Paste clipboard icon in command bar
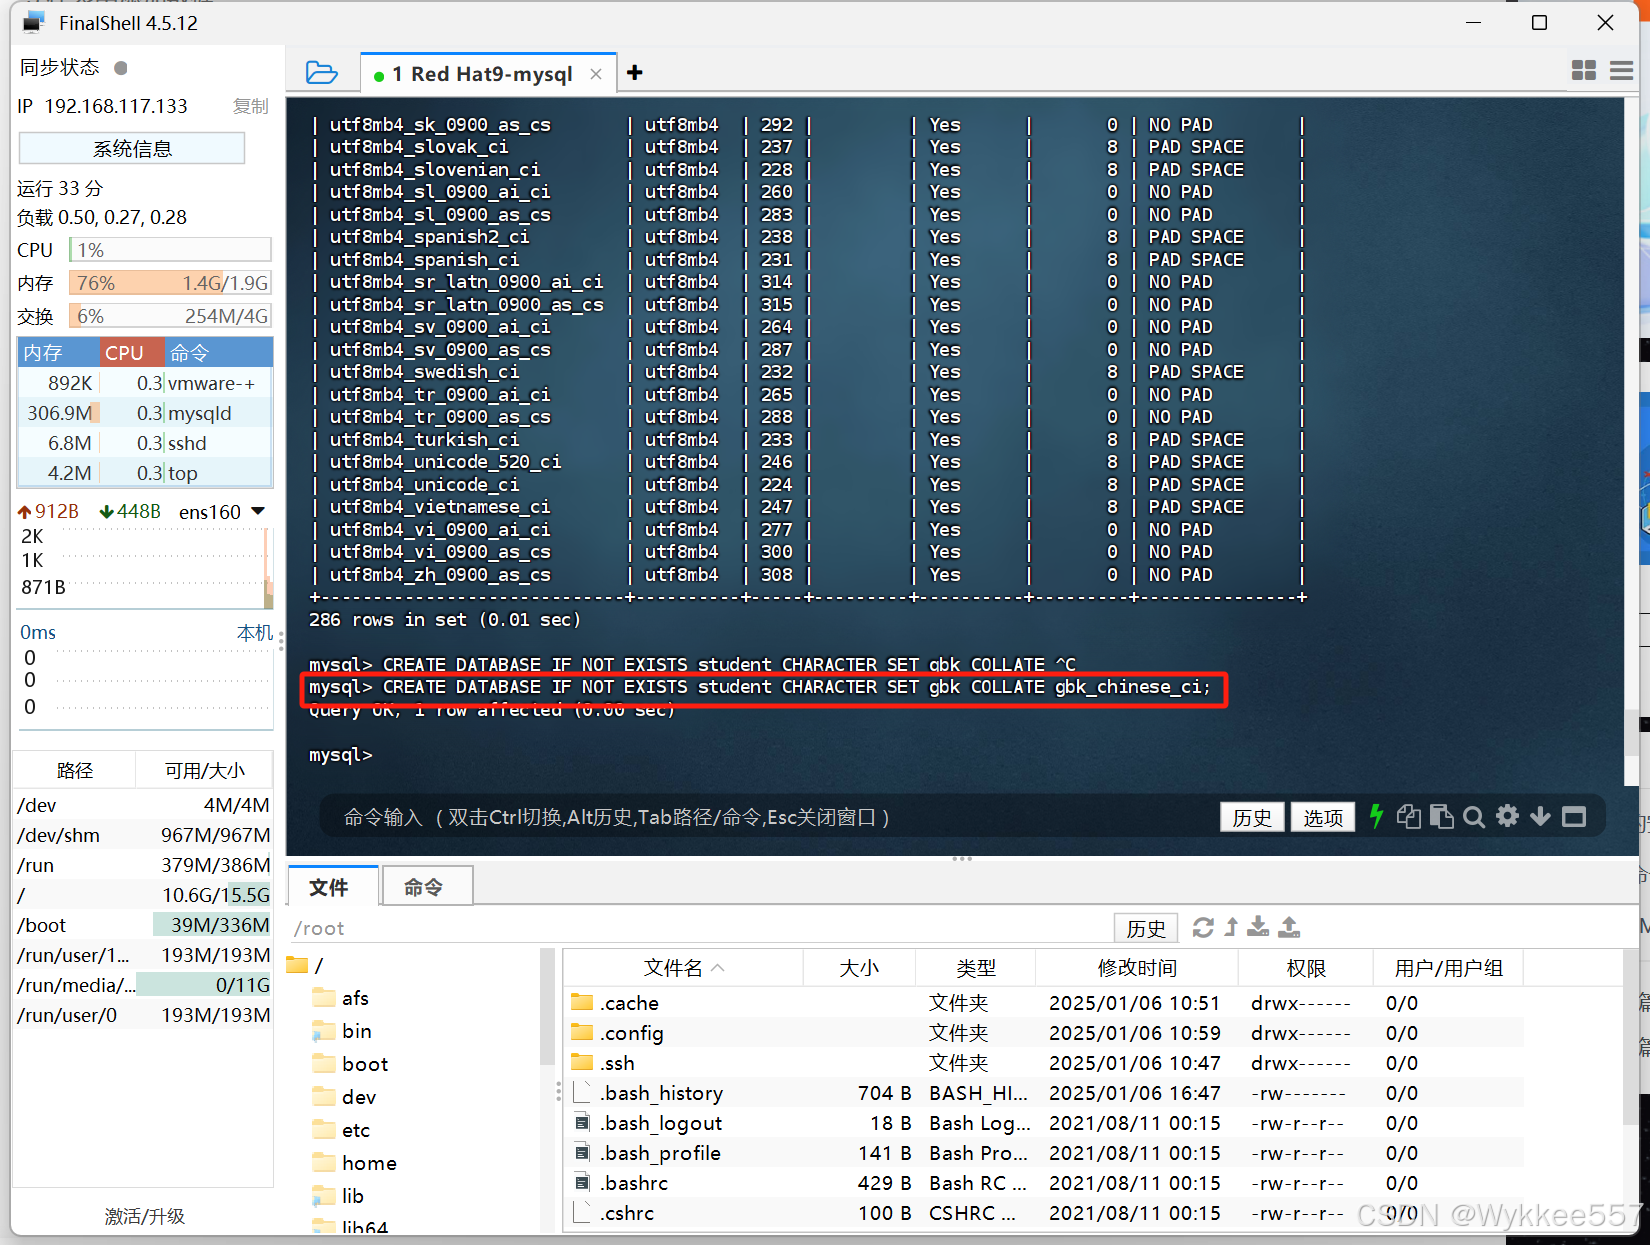The height and width of the screenshot is (1245, 1650). point(1441,817)
